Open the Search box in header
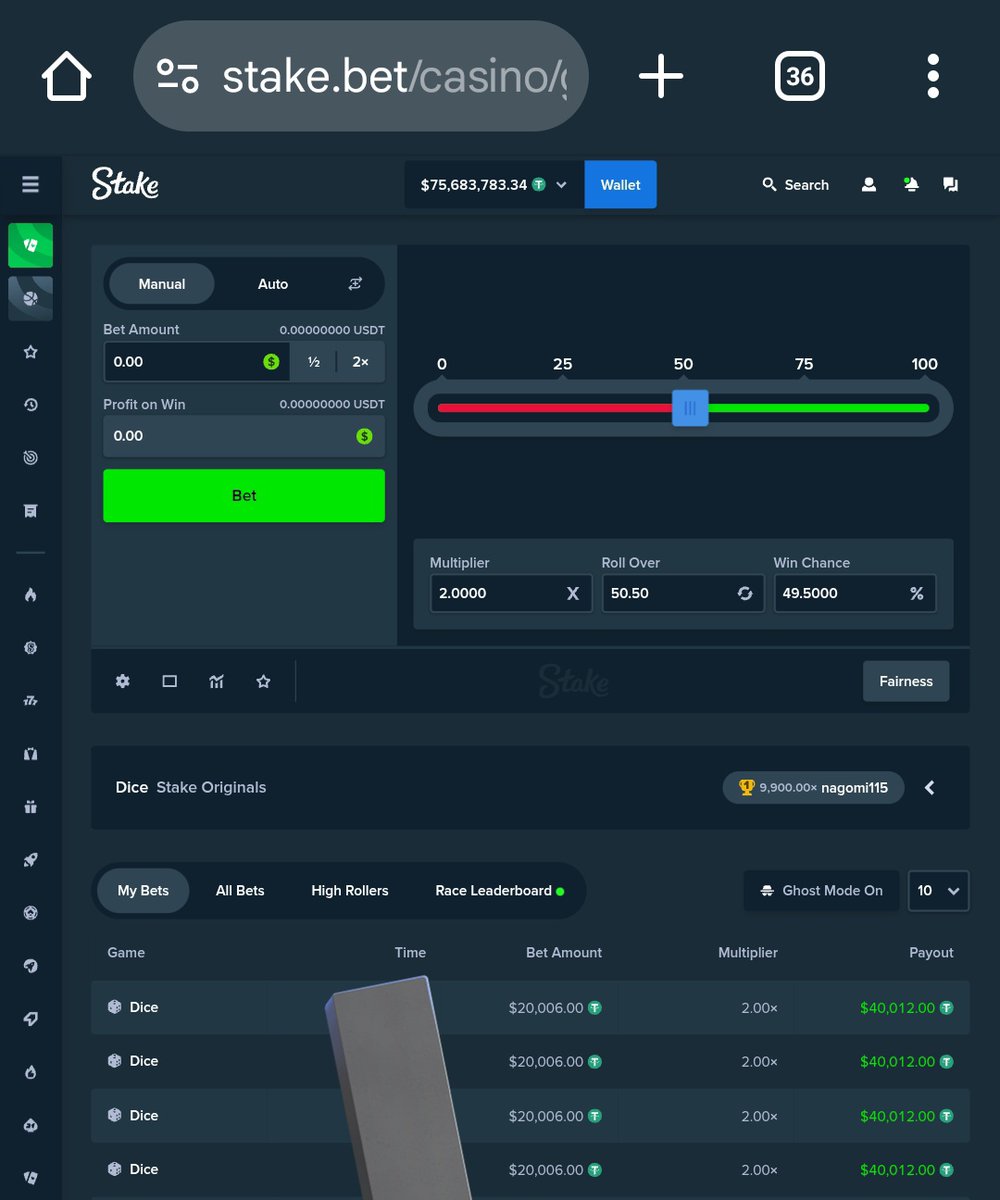Image resolution: width=1000 pixels, height=1200 pixels. tap(795, 185)
